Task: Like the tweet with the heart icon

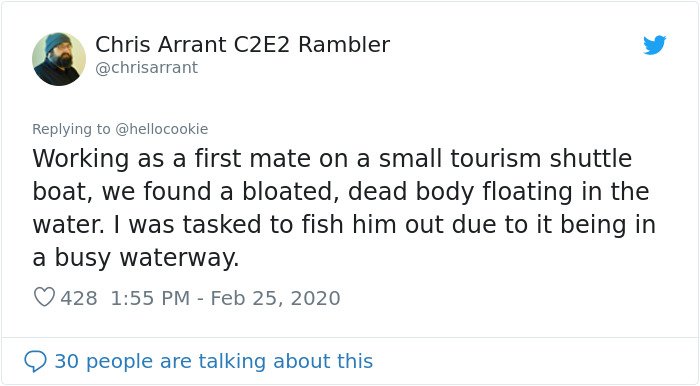Action: point(44,297)
